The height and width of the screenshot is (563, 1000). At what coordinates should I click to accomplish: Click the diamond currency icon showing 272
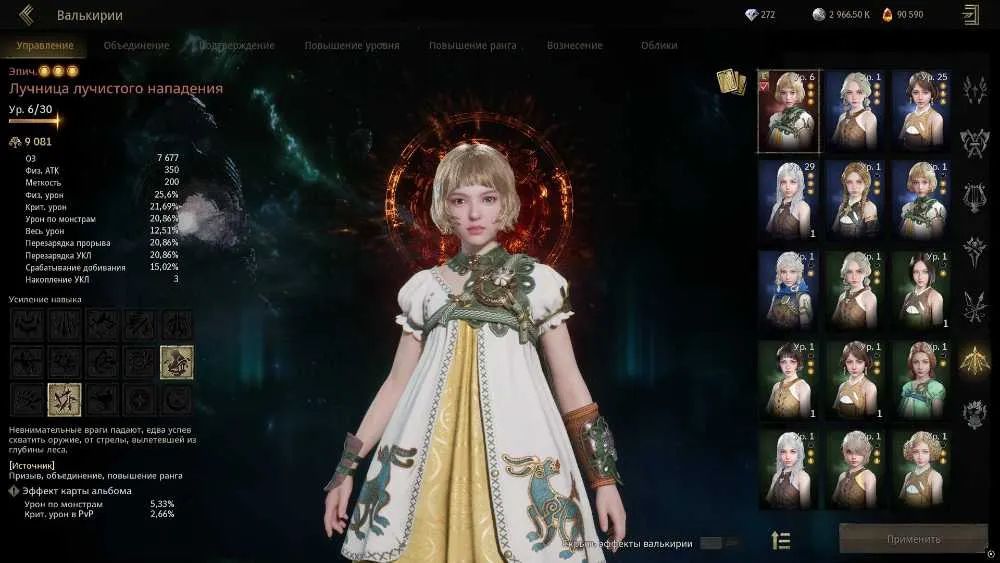(751, 14)
